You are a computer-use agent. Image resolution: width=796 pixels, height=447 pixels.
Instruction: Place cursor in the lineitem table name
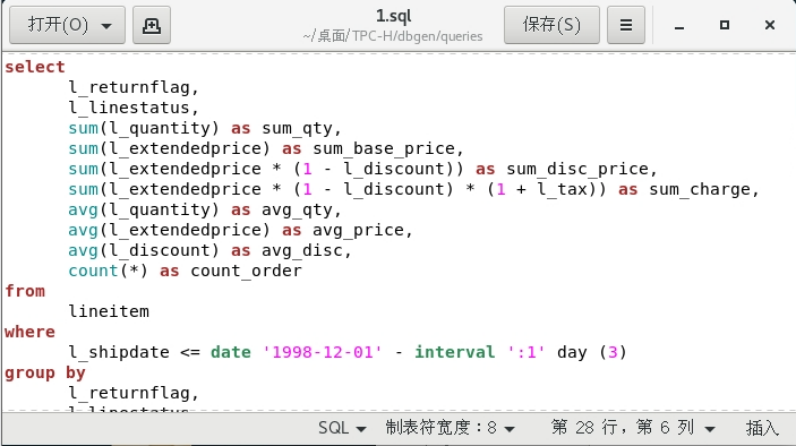109,311
